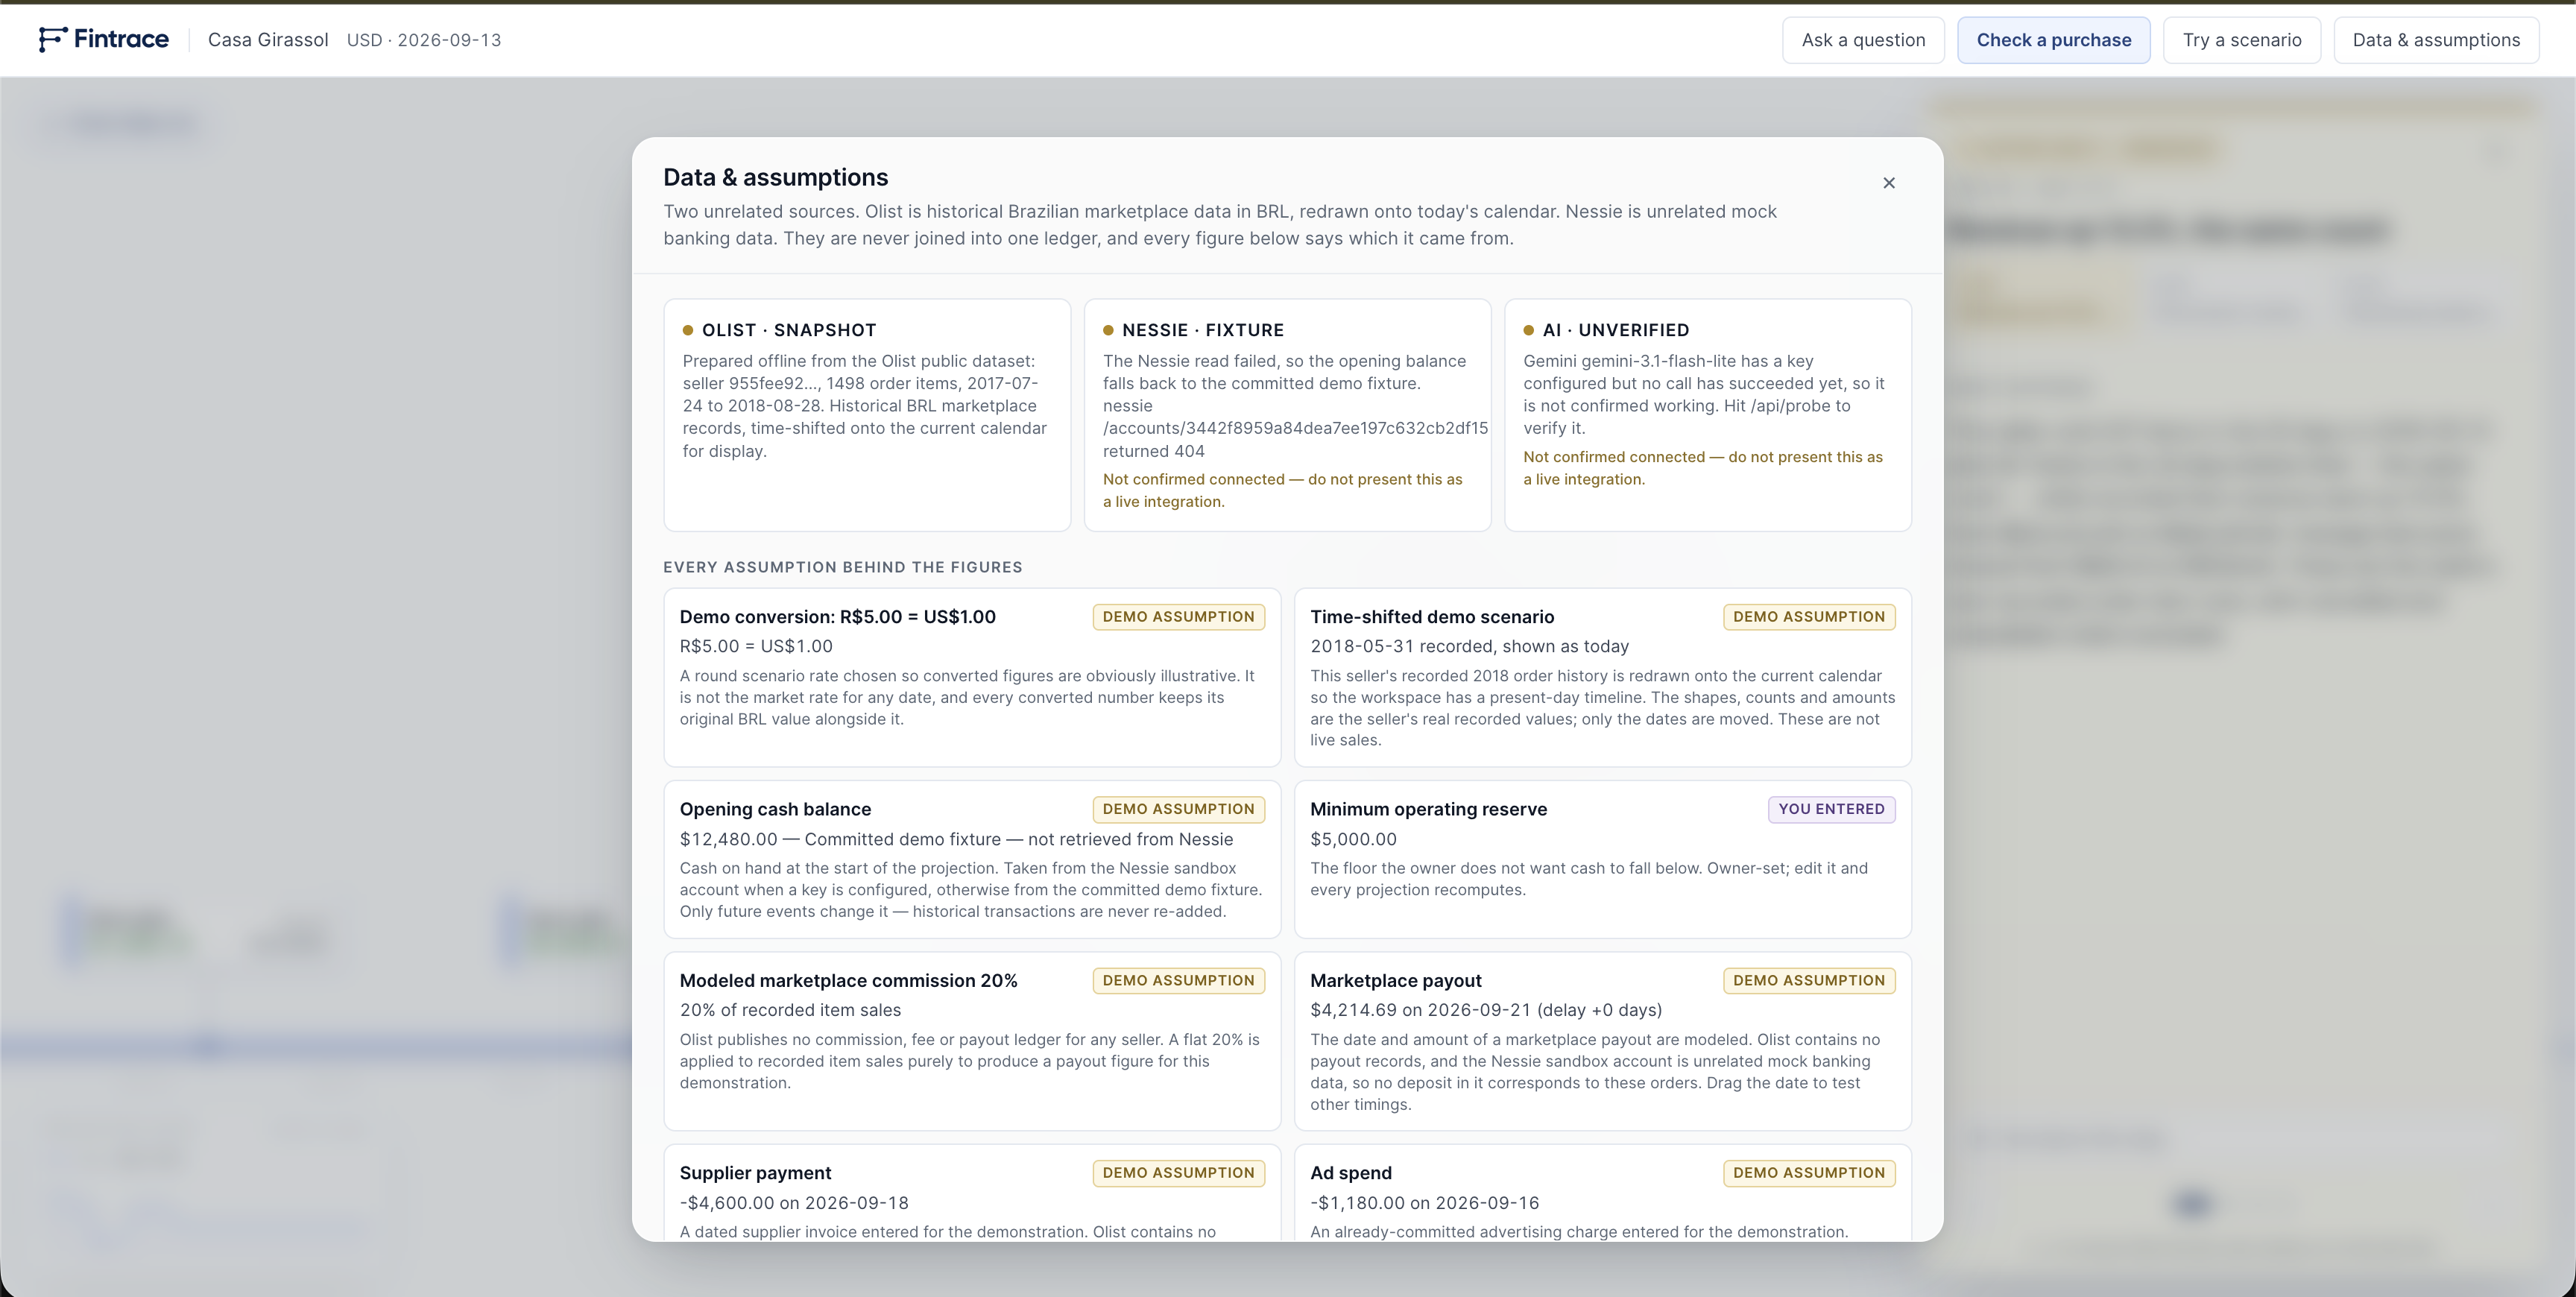Click the Casa Girassol workspace name

pos(268,40)
